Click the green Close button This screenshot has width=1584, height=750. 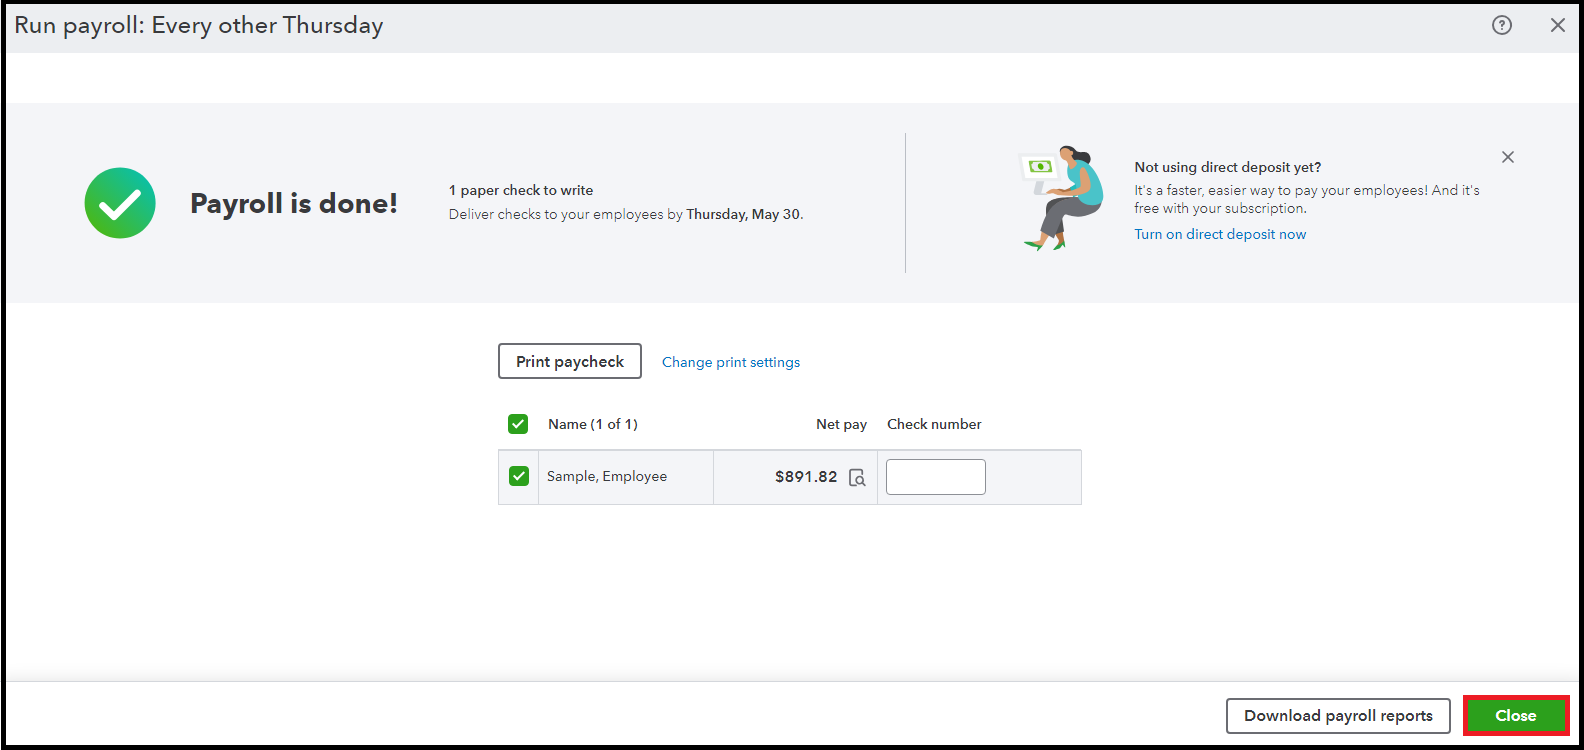click(1516, 716)
